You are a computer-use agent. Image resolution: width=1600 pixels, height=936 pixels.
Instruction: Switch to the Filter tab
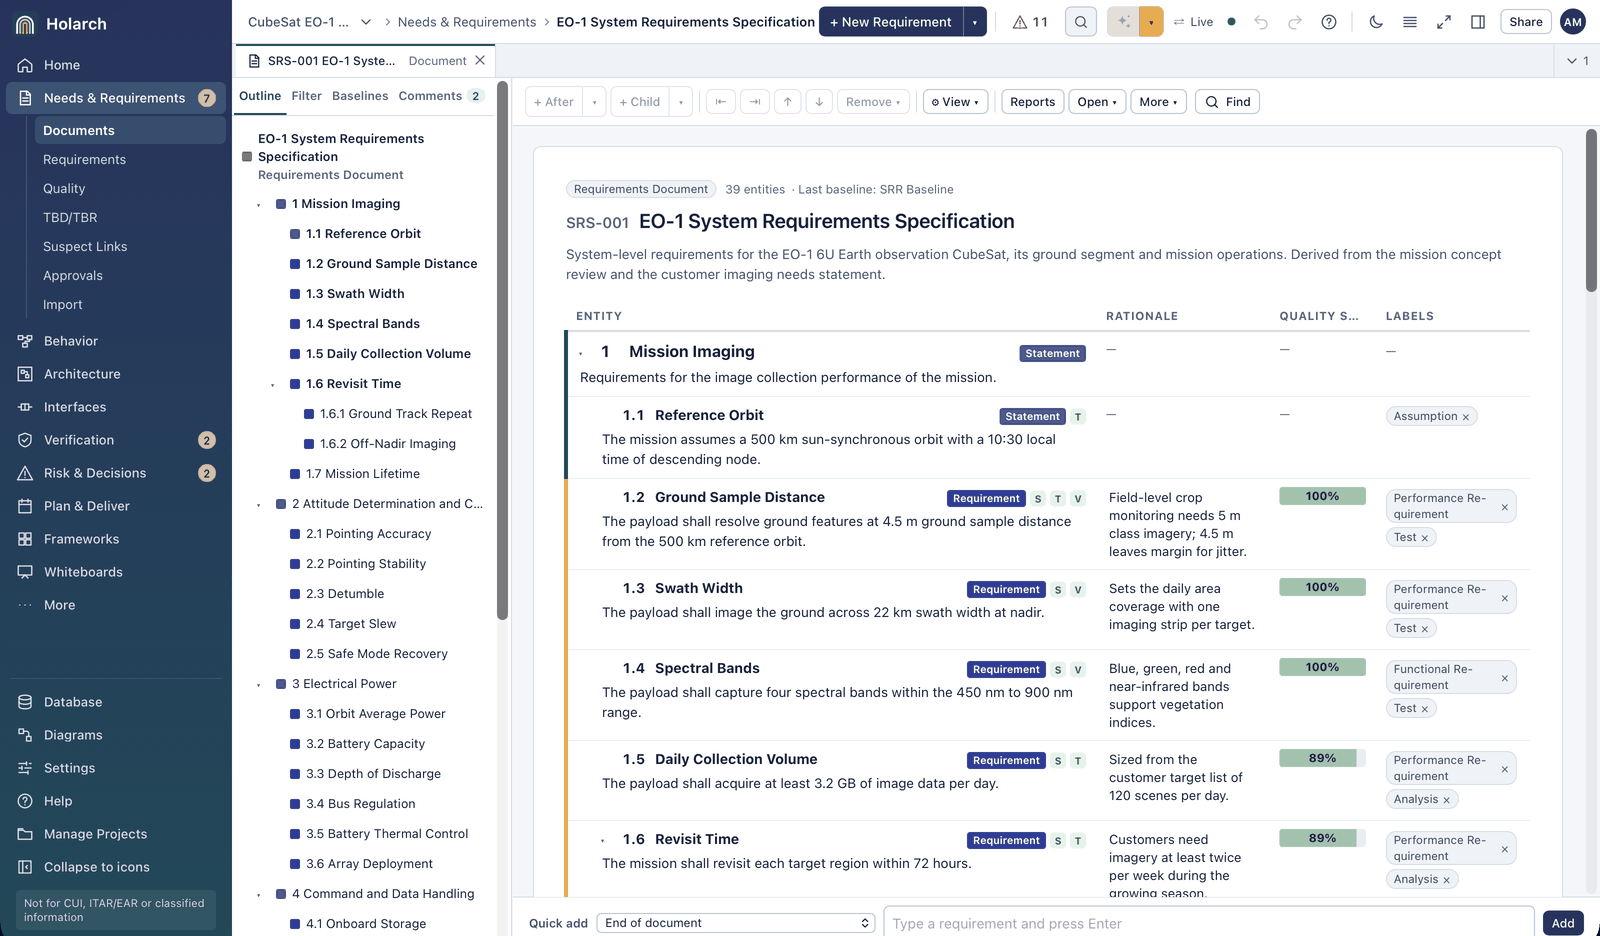click(x=306, y=96)
